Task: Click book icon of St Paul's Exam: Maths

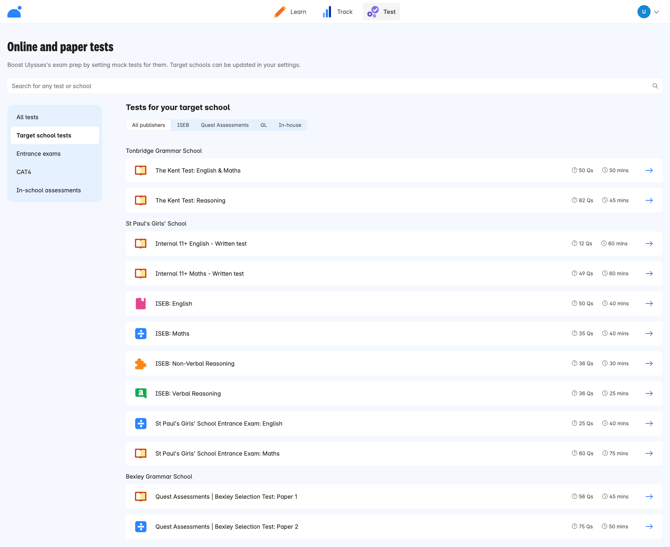Action: click(x=141, y=453)
